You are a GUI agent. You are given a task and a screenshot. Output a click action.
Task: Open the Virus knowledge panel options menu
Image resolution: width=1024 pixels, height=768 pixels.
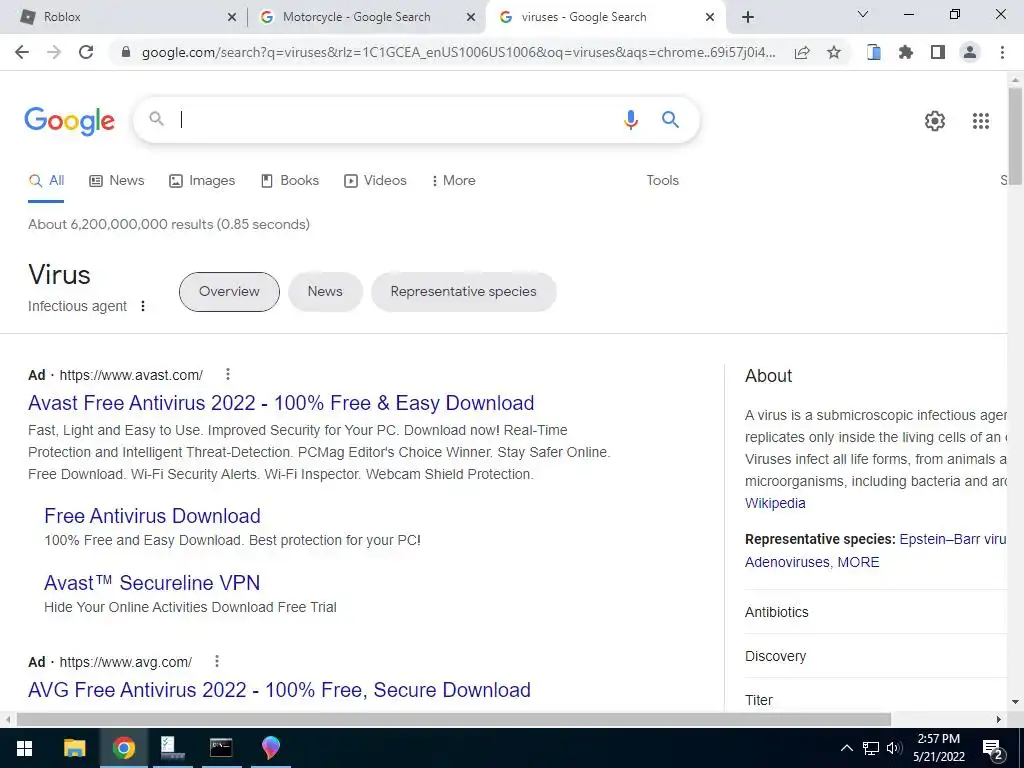coord(143,306)
